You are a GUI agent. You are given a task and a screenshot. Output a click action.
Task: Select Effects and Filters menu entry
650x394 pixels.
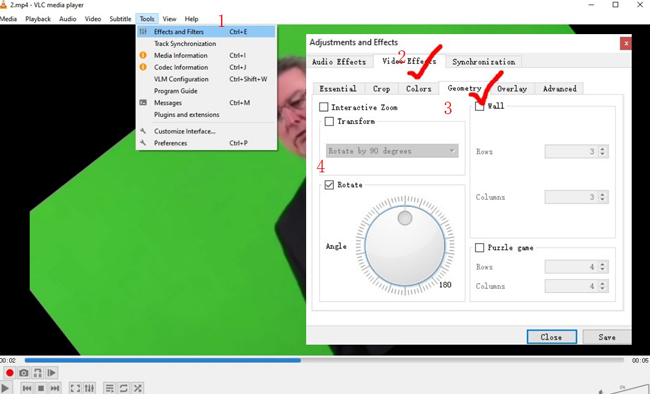pyautogui.click(x=206, y=32)
